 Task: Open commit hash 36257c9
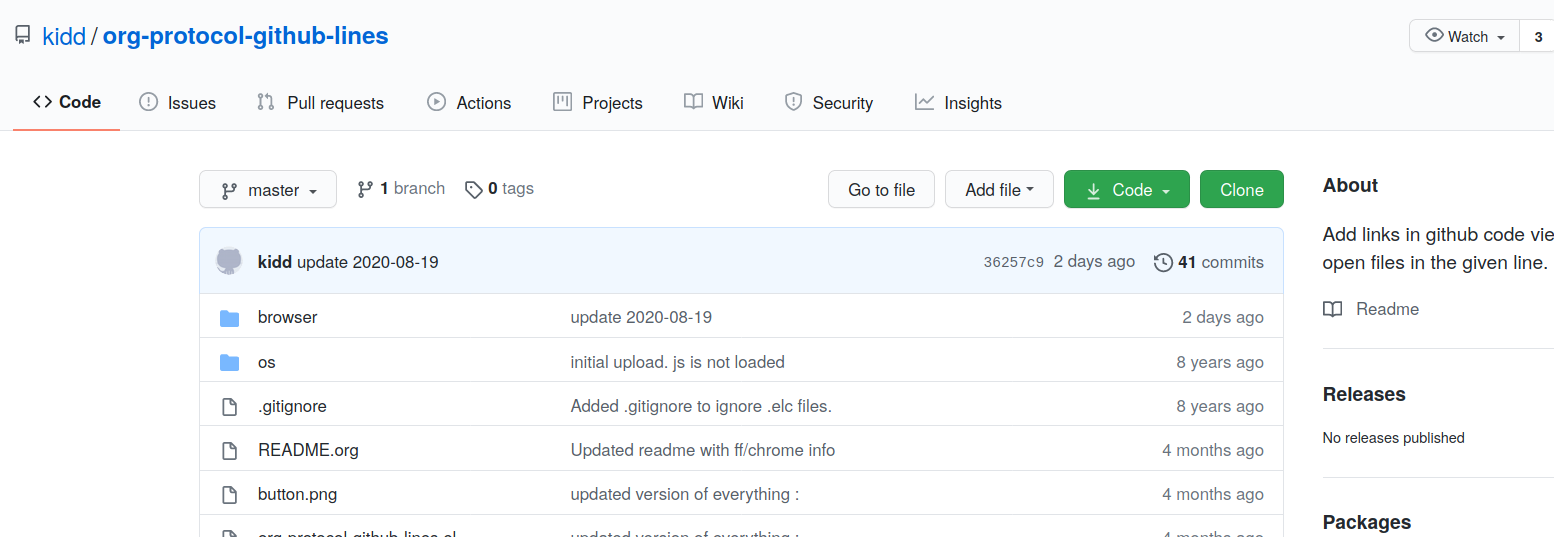1014,262
